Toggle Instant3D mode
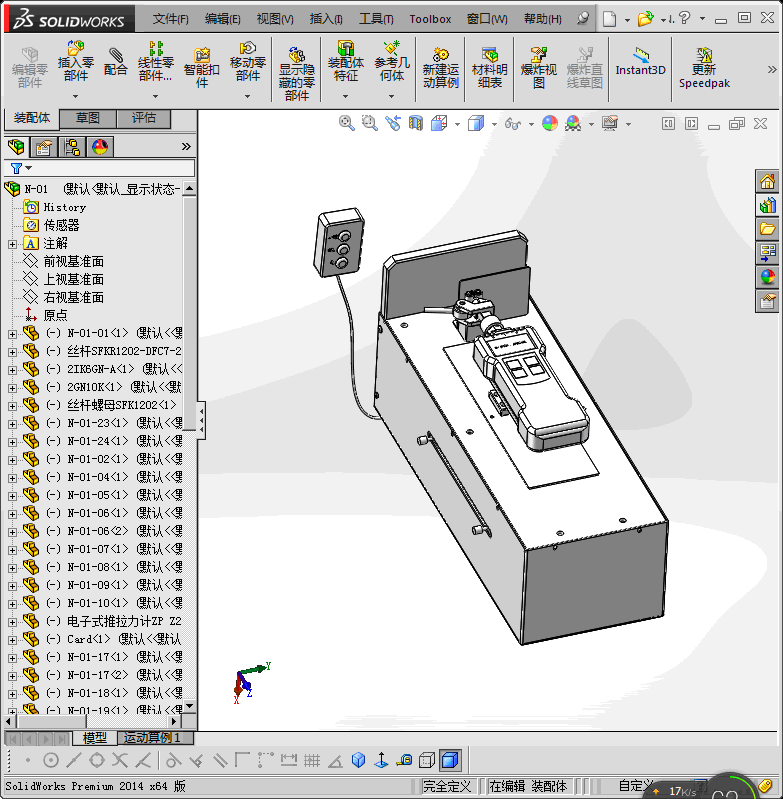Screen dimensions: 783x799 pyautogui.click(x=640, y=62)
